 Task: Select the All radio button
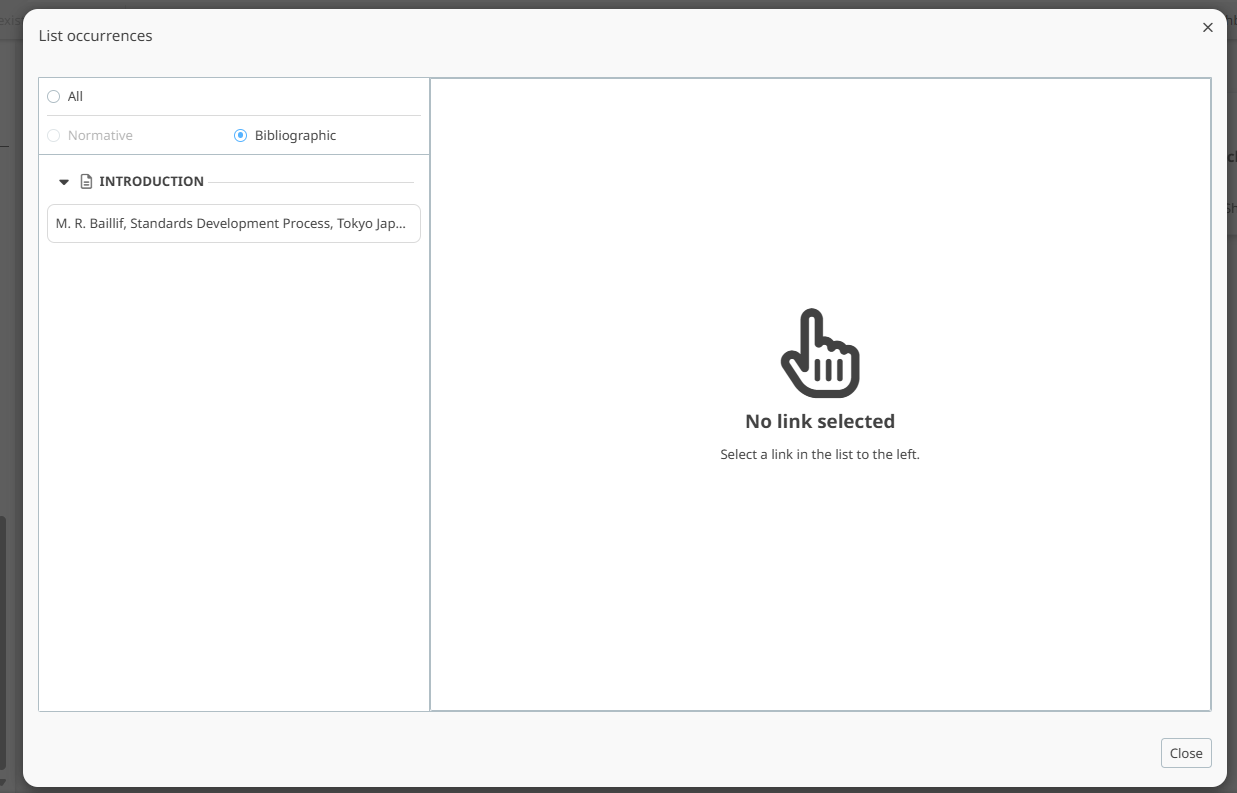point(54,97)
